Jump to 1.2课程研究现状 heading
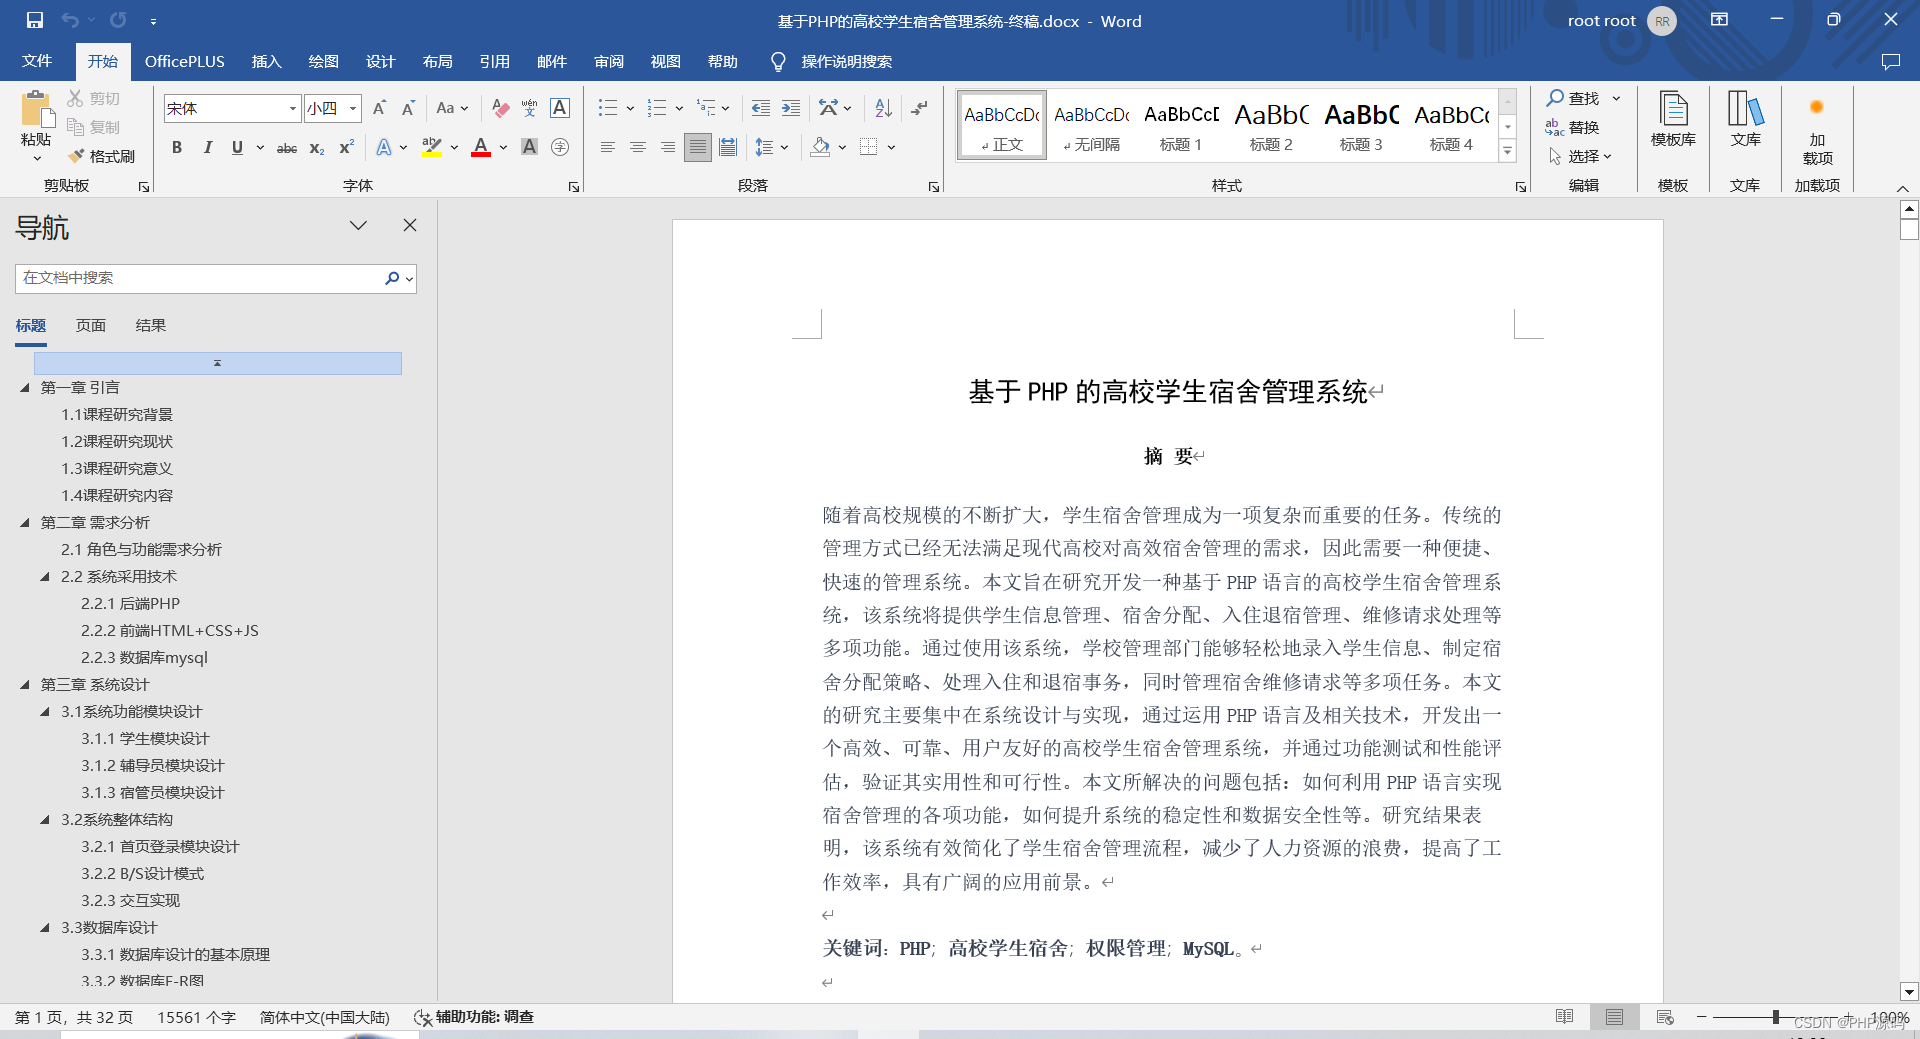 click(117, 441)
